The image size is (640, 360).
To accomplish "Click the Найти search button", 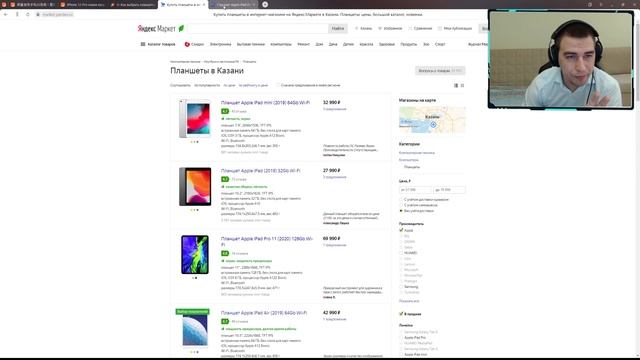I will pyautogui.click(x=338, y=29).
